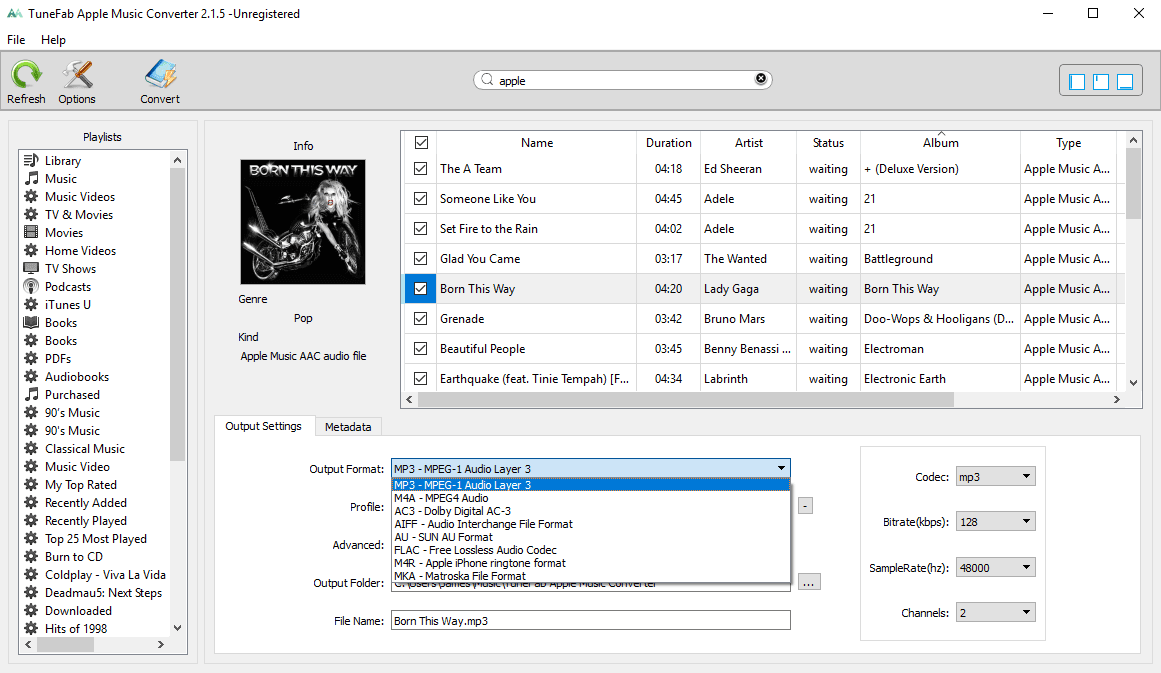This screenshot has width=1161, height=673.
Task: Open the iTunes U playlist
Action: 67,304
